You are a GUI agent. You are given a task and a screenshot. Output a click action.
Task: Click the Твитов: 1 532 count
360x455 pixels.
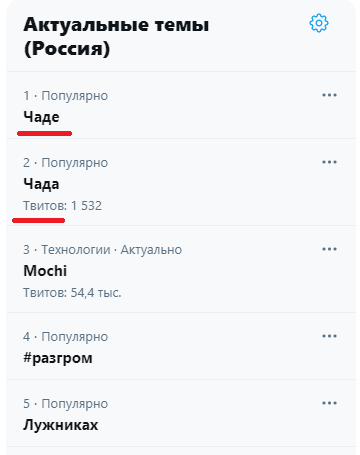[62, 206]
